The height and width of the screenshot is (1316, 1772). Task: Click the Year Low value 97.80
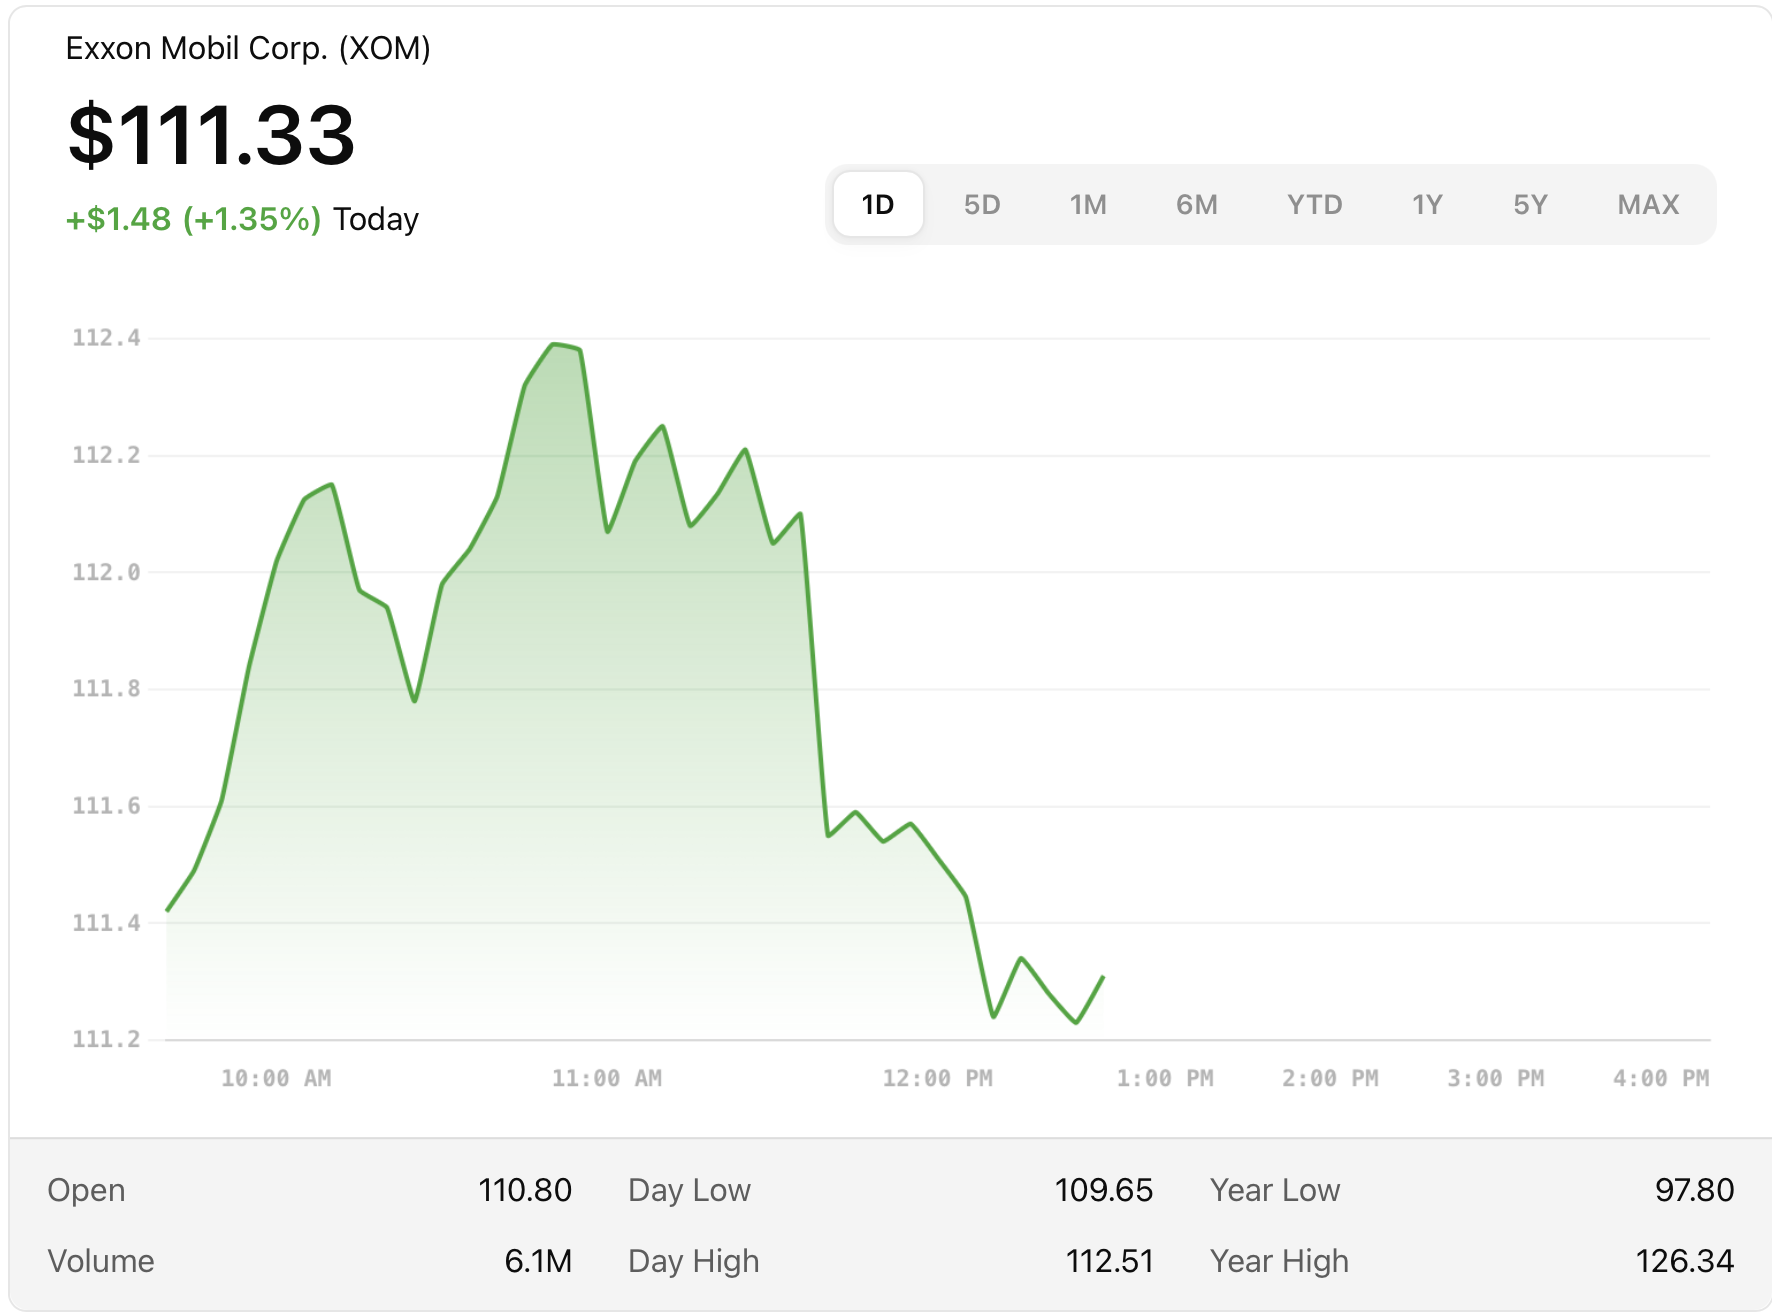(x=1693, y=1190)
